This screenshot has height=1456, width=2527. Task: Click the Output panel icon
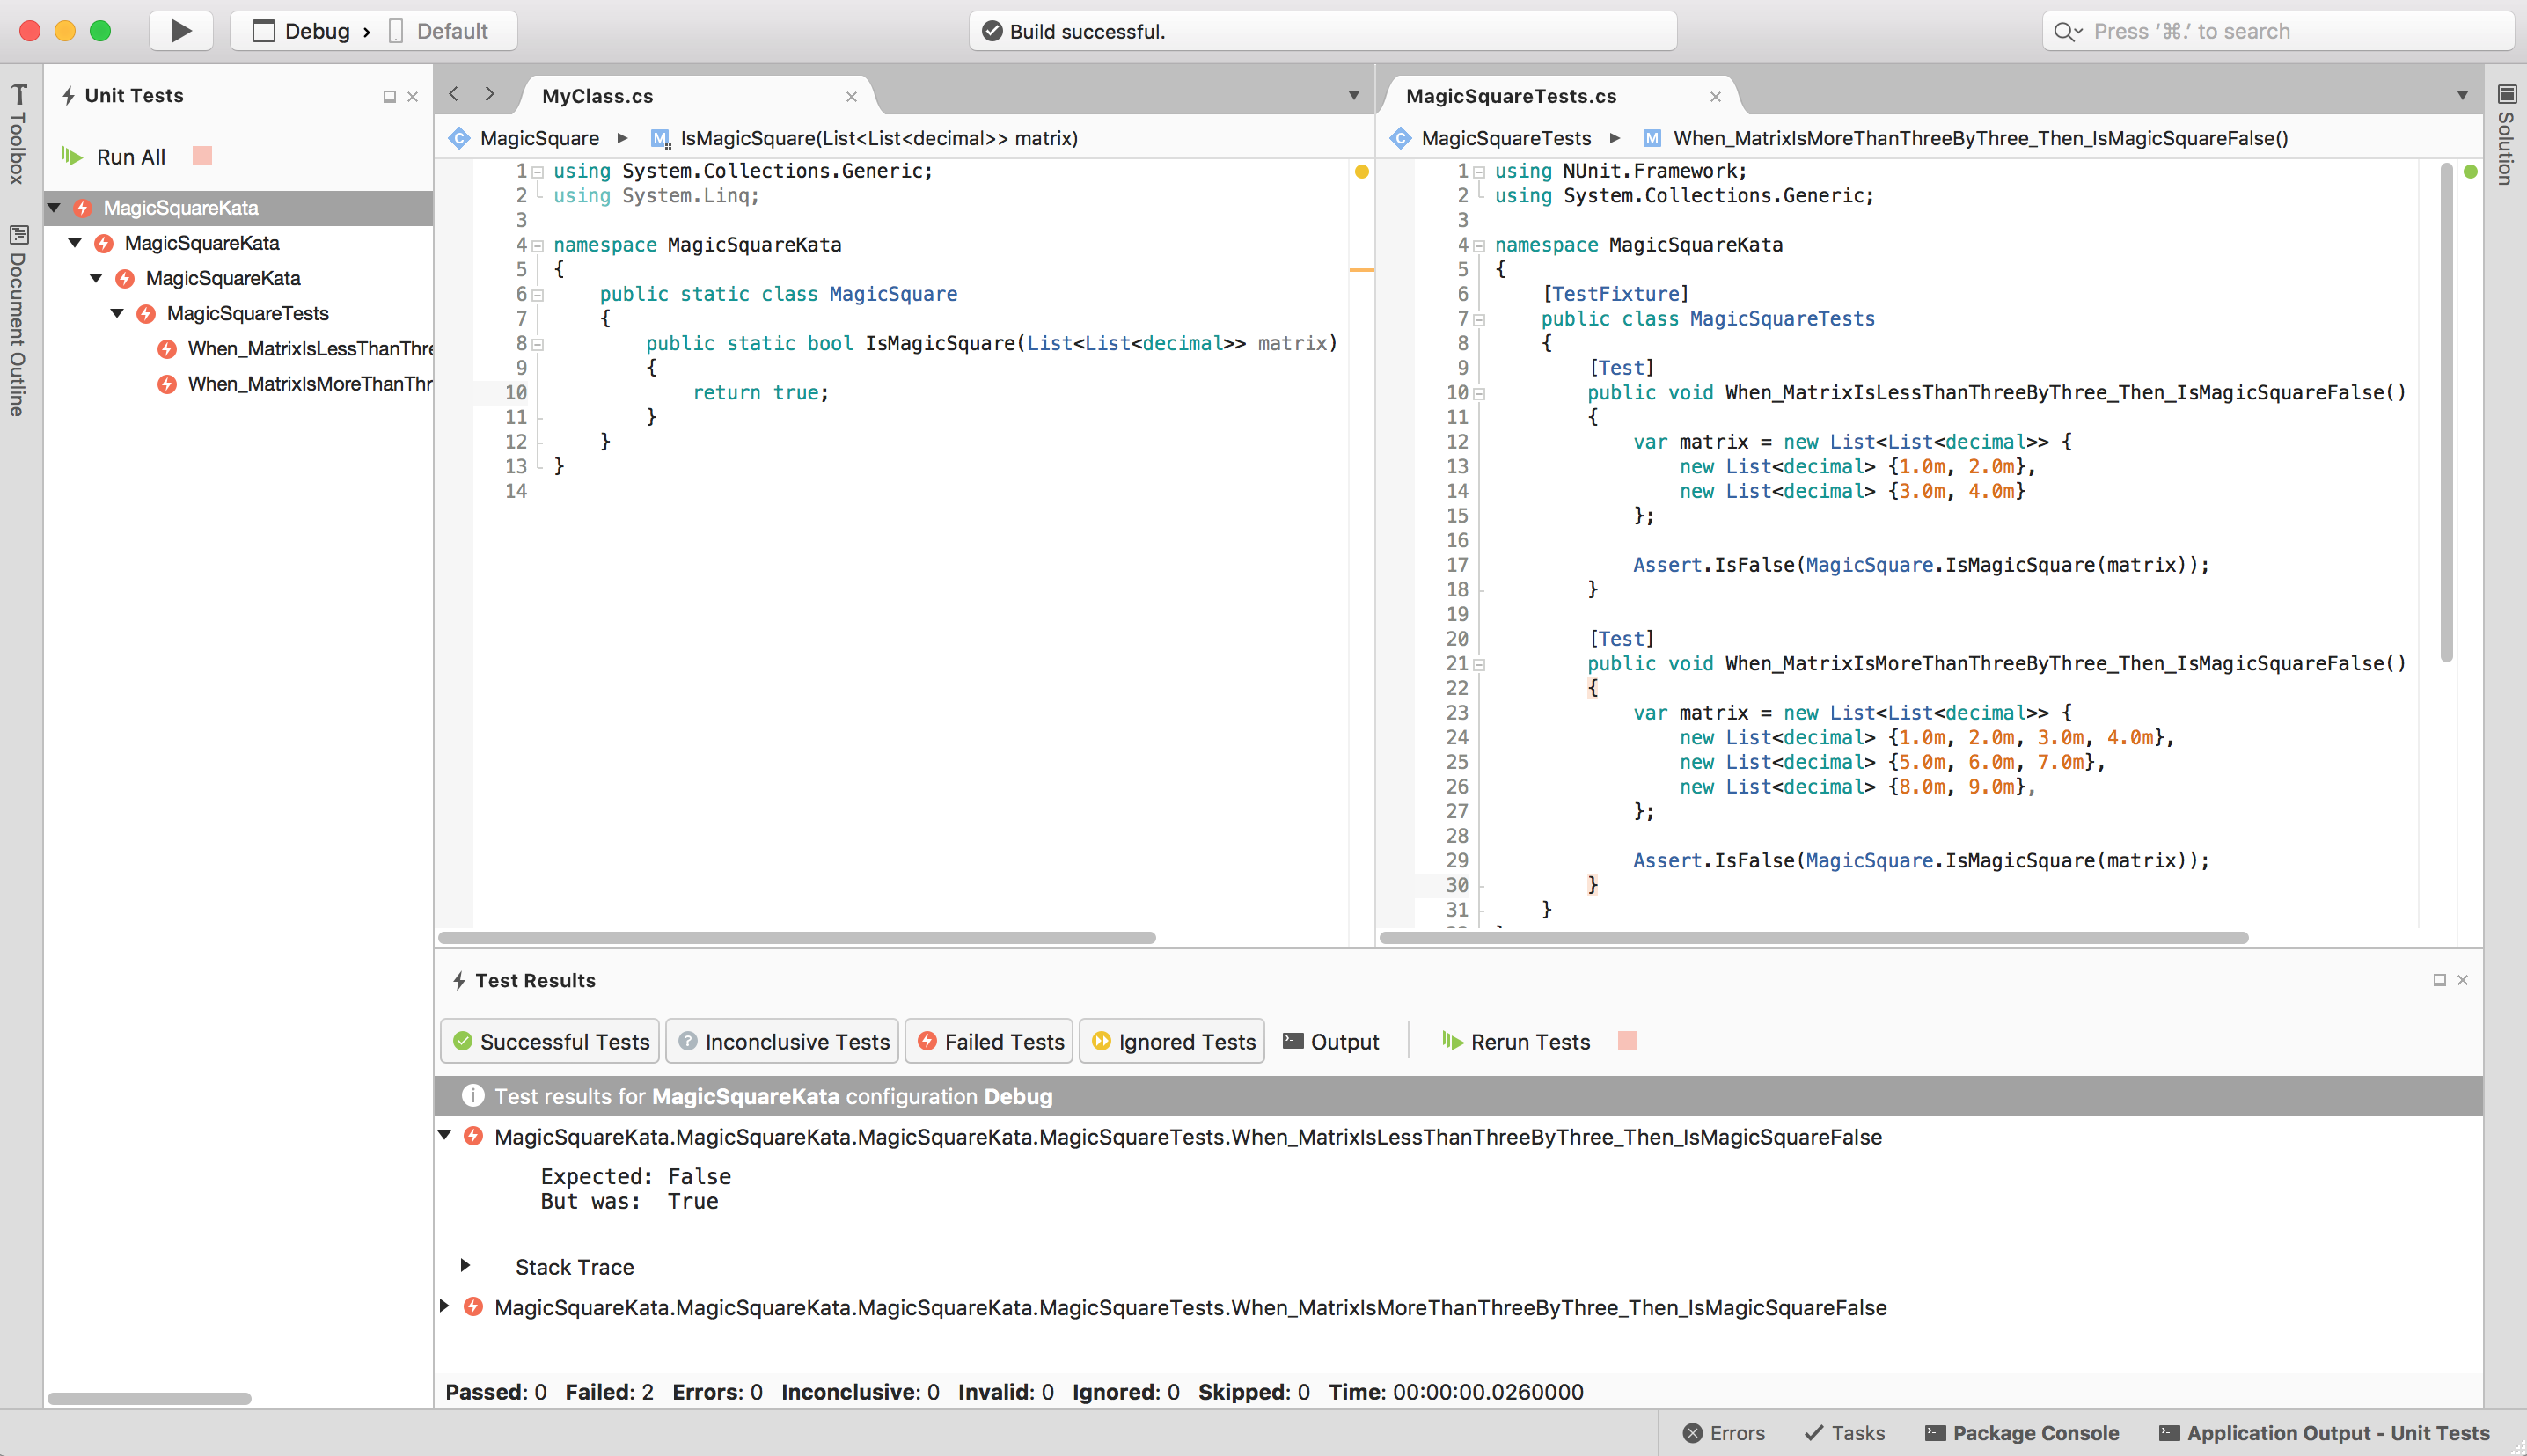click(1290, 1042)
